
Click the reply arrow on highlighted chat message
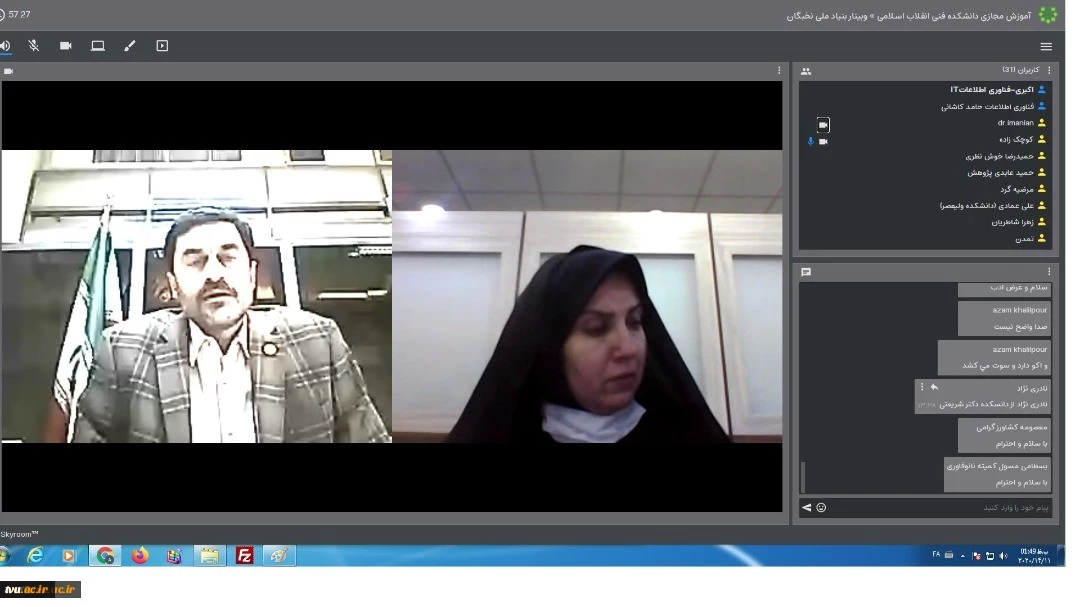pos(934,387)
